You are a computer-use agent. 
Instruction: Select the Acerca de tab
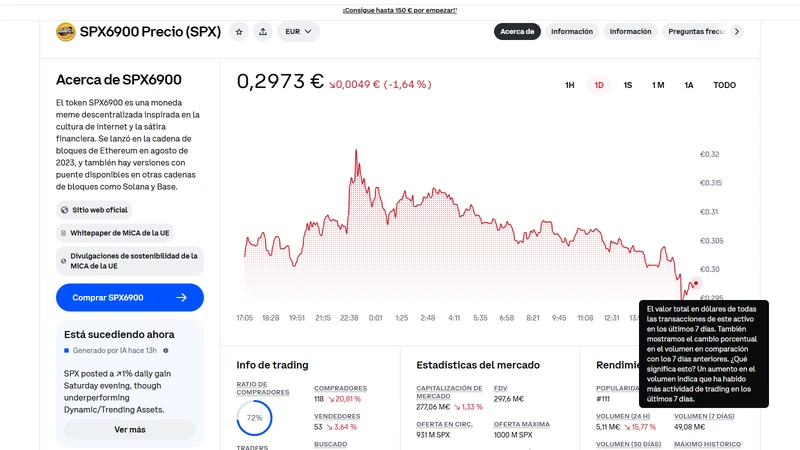pos(517,32)
